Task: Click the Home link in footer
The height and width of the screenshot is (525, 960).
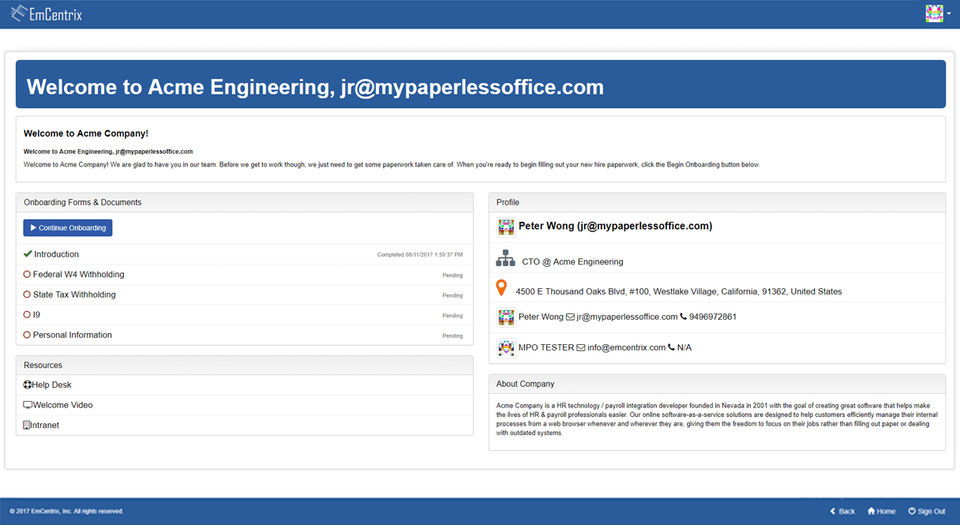Action: click(882, 511)
